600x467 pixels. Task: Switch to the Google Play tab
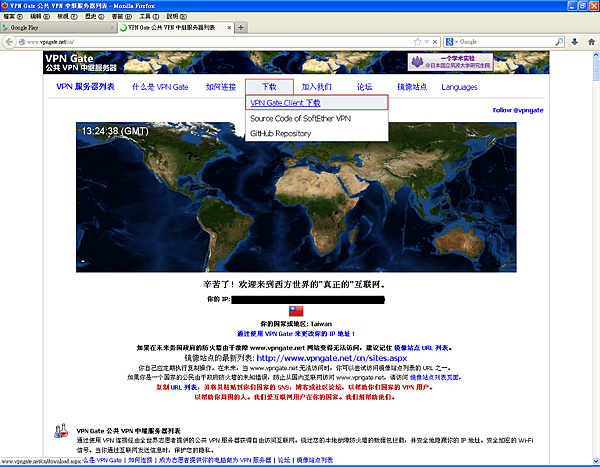(58, 28)
